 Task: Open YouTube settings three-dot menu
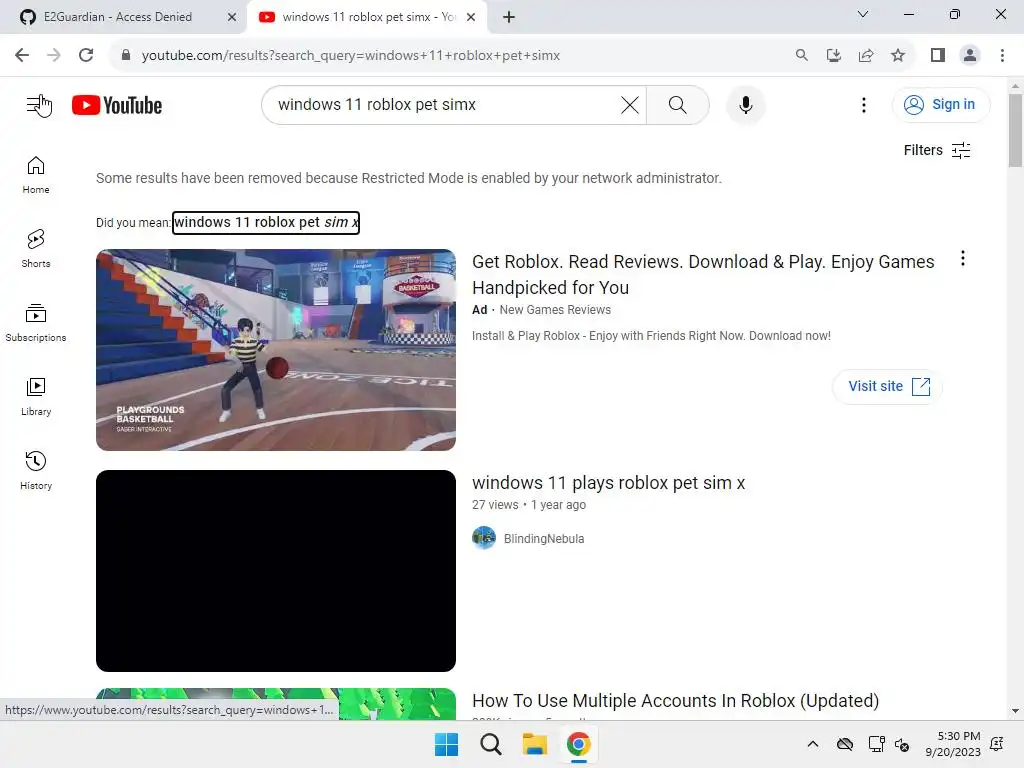(863, 105)
